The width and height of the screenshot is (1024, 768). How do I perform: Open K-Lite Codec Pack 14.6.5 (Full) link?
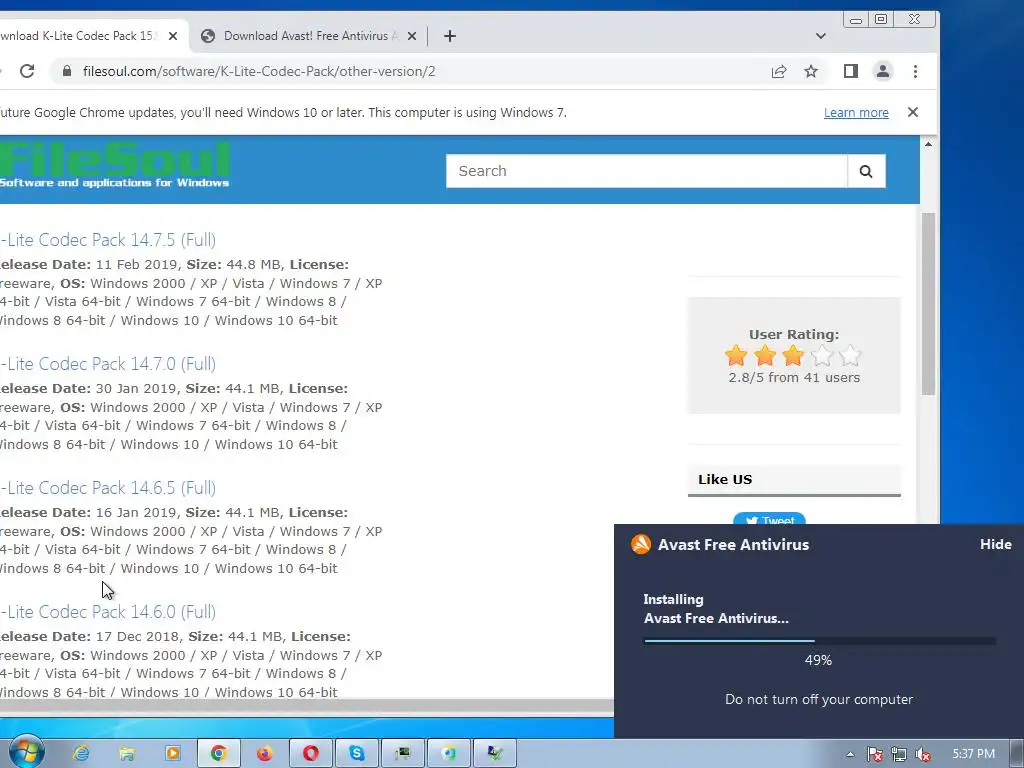(x=108, y=488)
